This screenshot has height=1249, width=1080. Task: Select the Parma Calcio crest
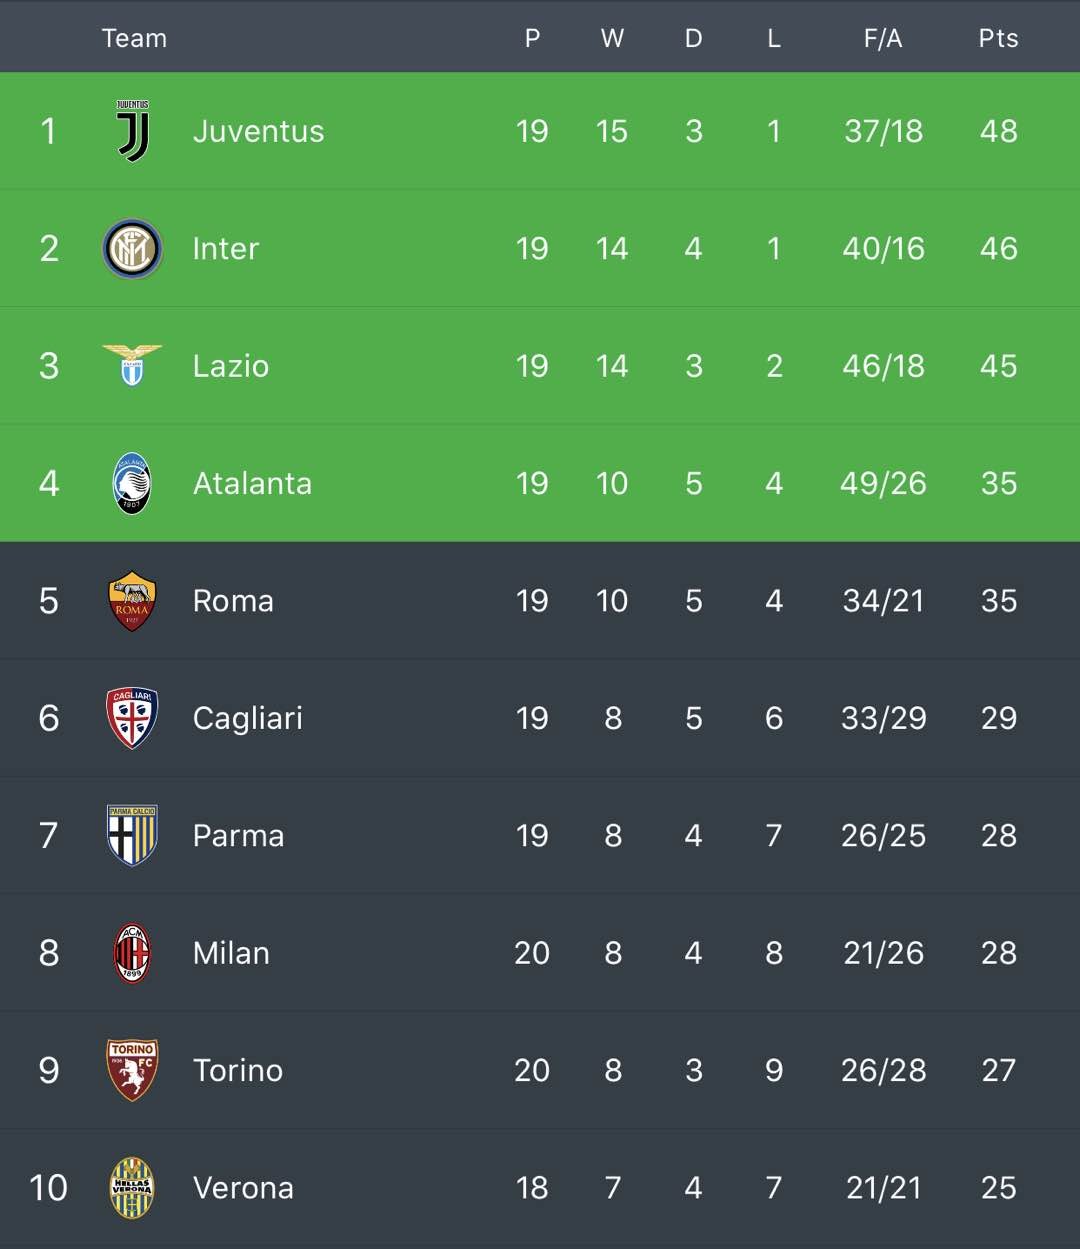click(x=132, y=835)
